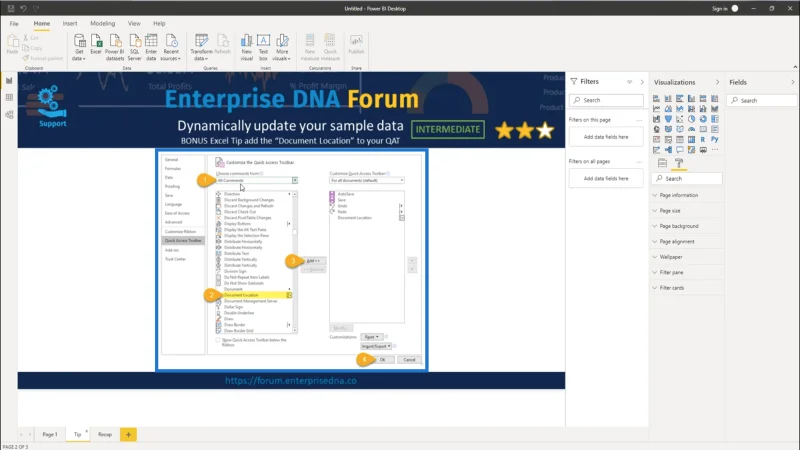
Task: Open More visuals dropdown
Action: [x=282, y=47]
